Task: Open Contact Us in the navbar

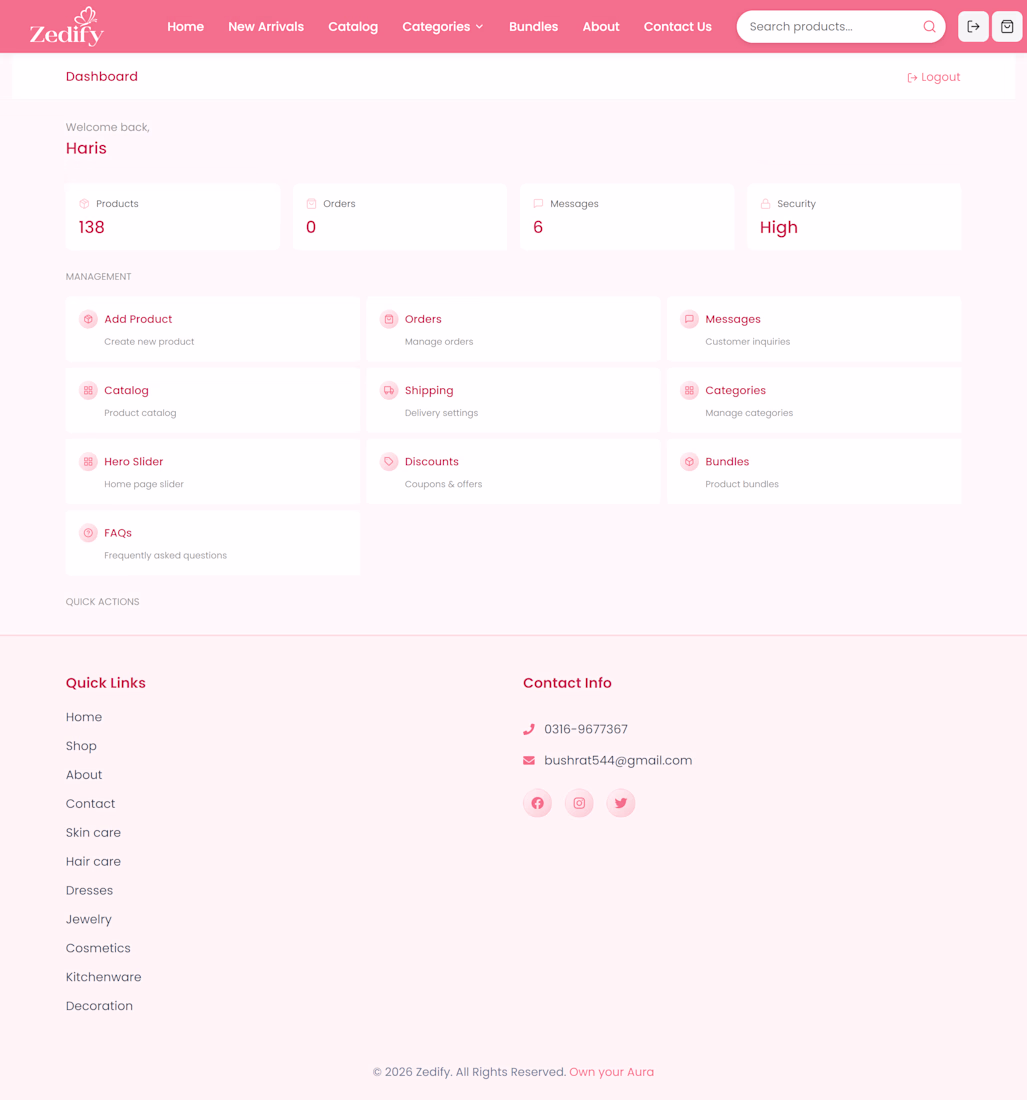Action: [678, 27]
